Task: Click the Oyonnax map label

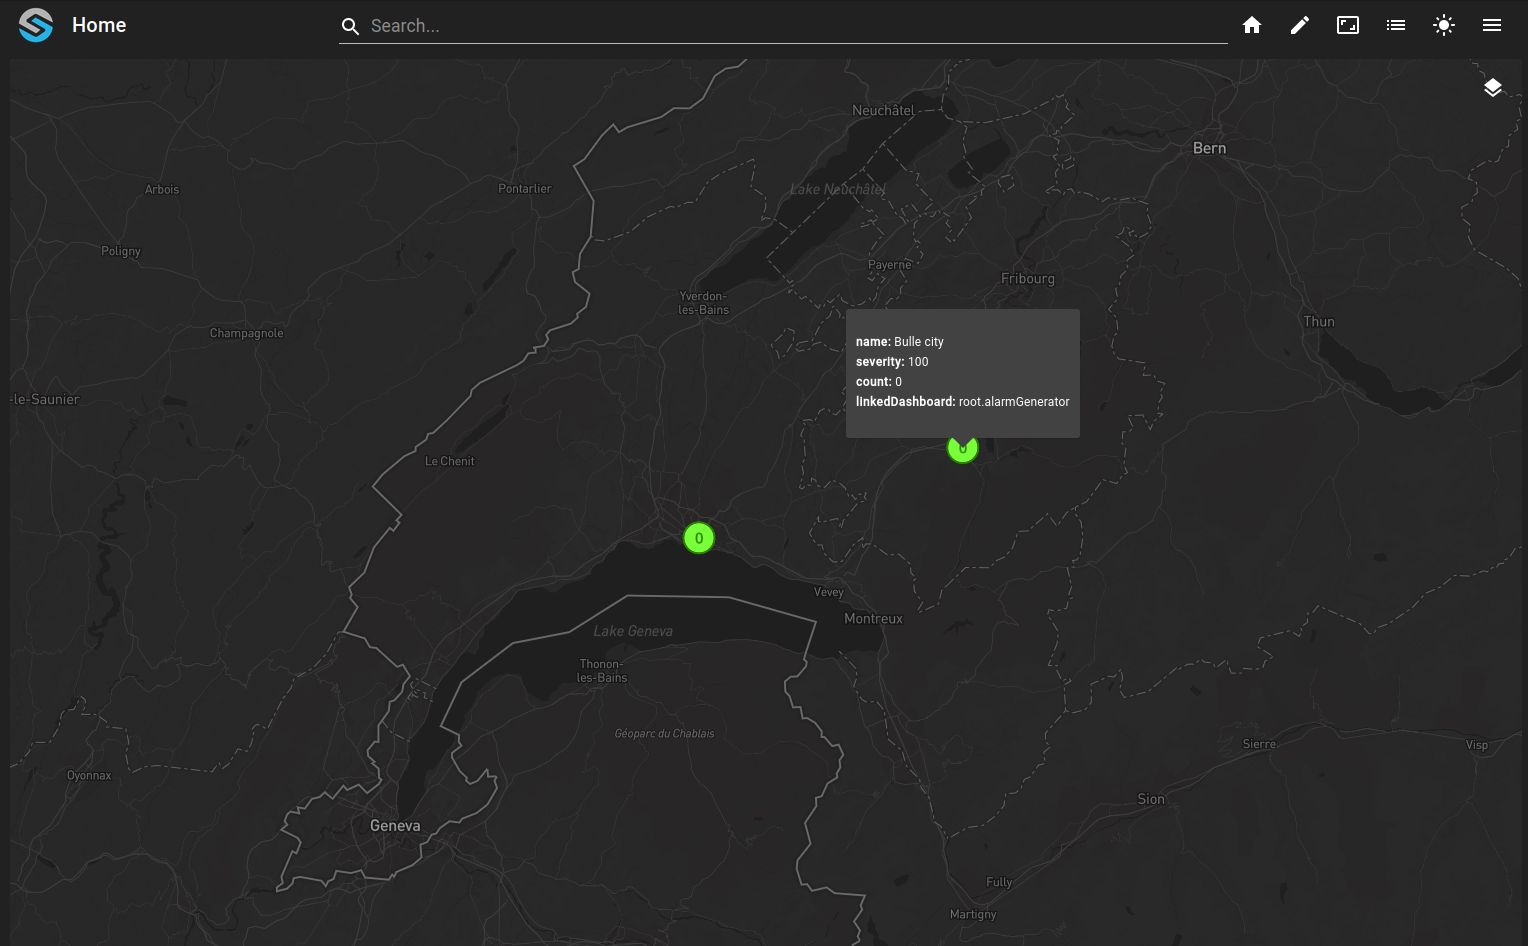Action: 89,776
